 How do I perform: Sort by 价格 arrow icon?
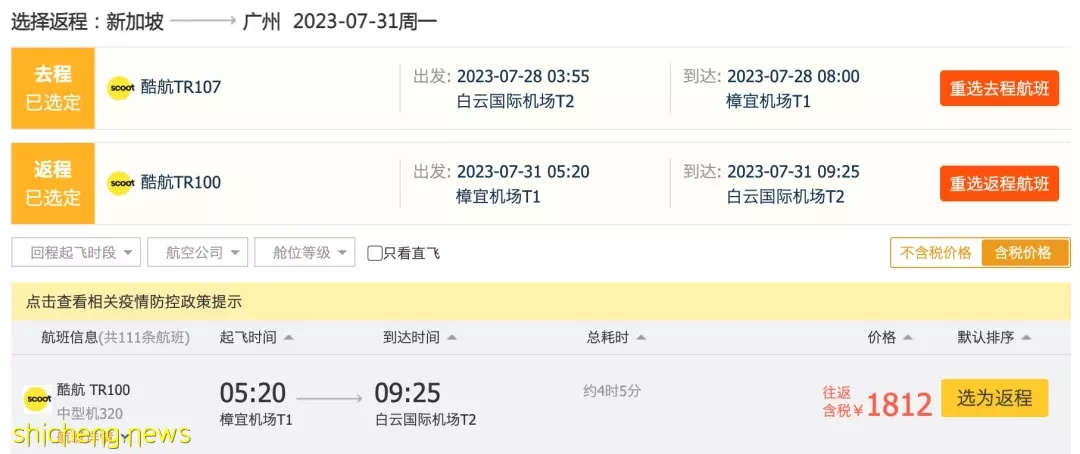(x=907, y=338)
